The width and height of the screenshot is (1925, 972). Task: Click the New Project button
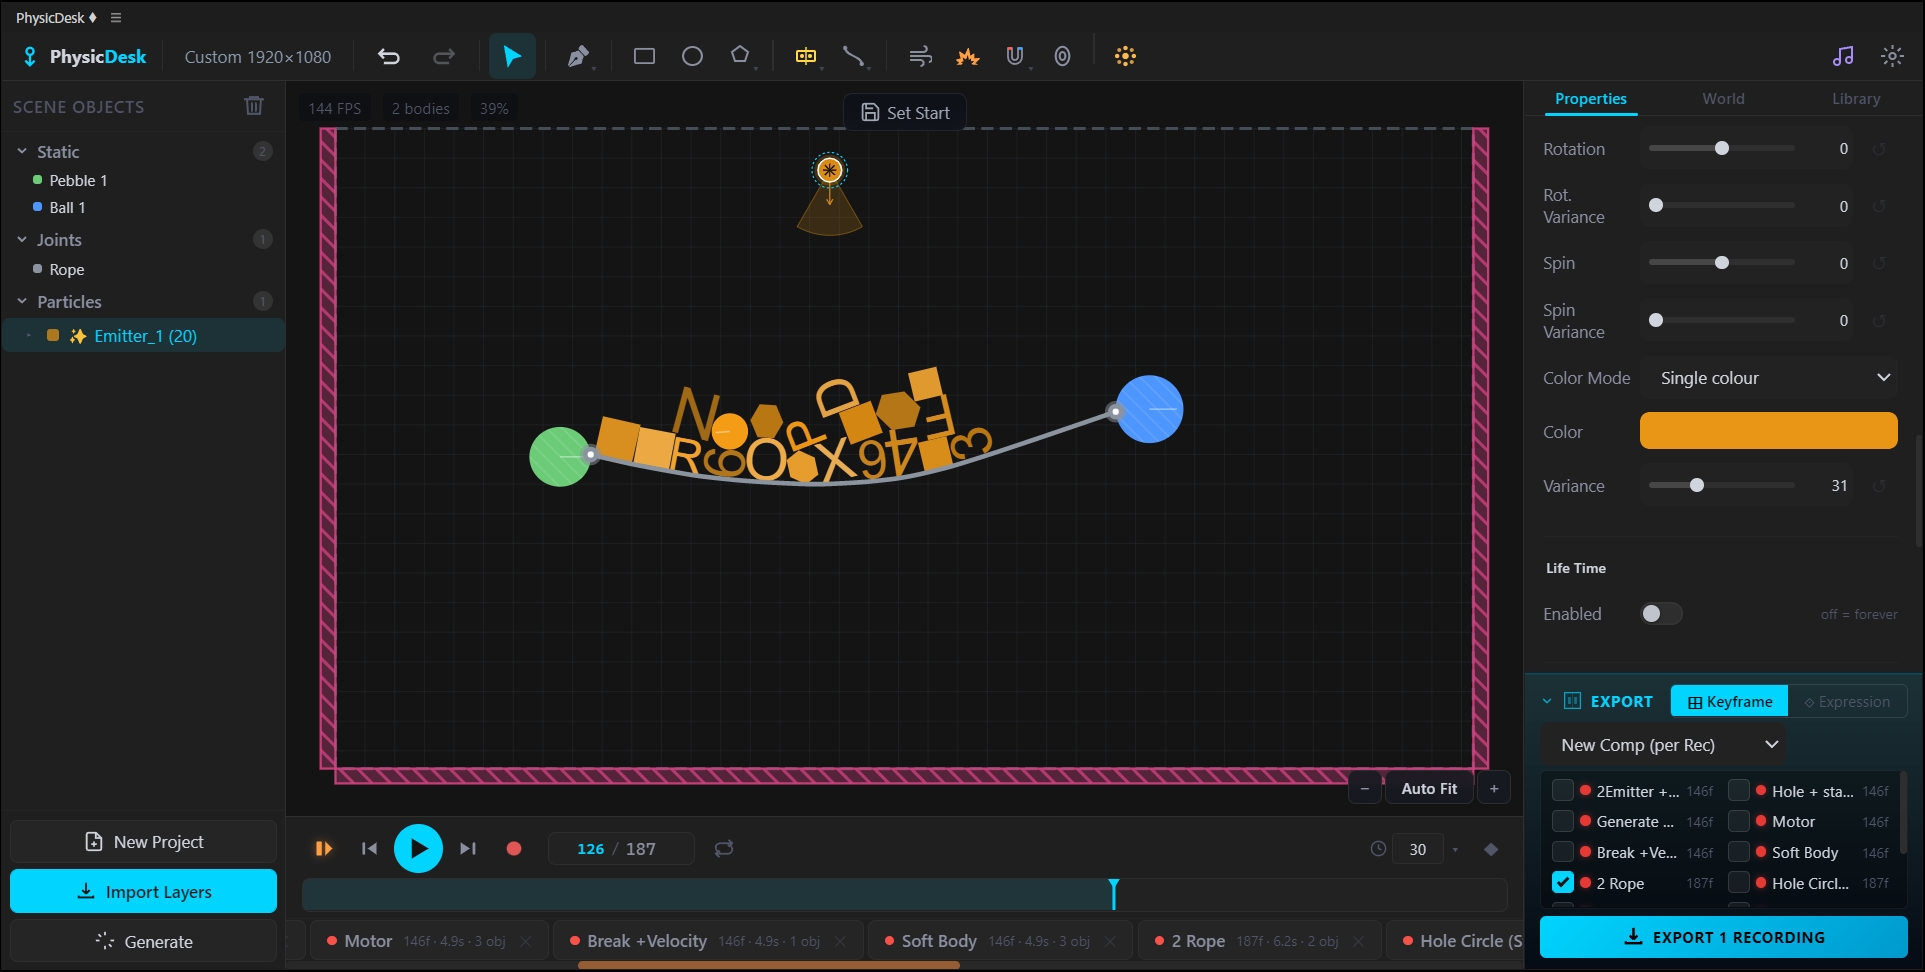pos(143,842)
